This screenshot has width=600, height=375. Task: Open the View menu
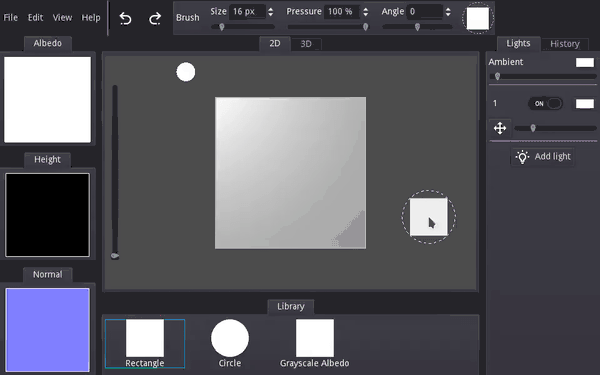click(x=62, y=18)
